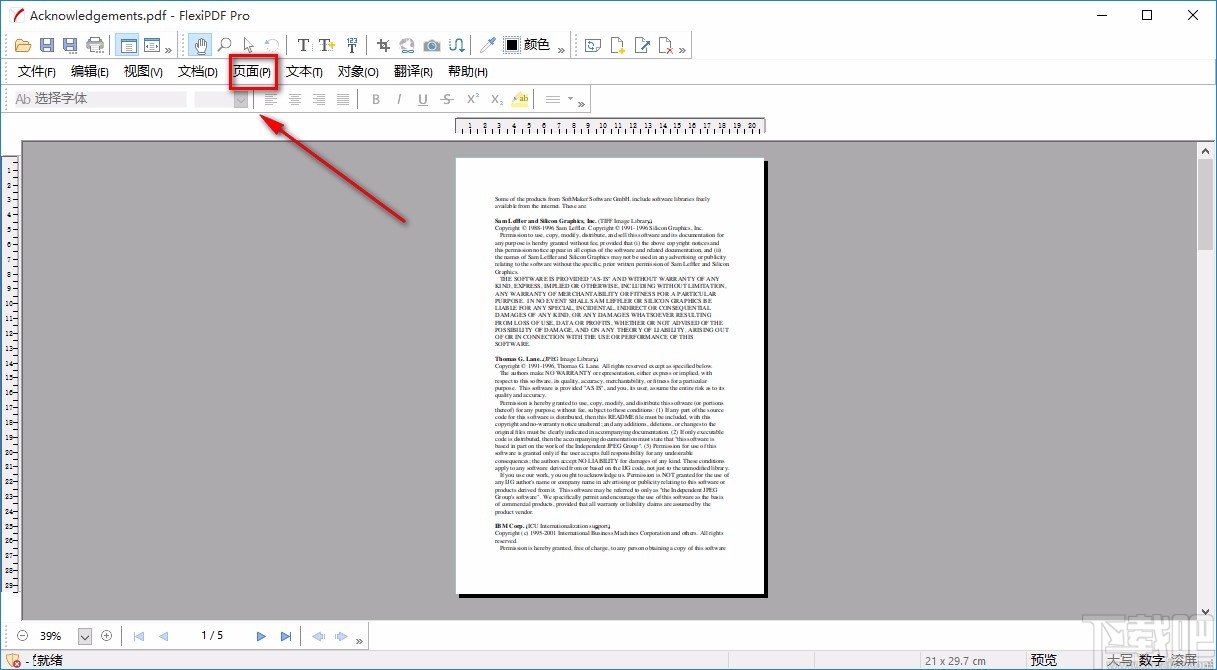Select the Zoom magnifier tool

click(x=225, y=45)
